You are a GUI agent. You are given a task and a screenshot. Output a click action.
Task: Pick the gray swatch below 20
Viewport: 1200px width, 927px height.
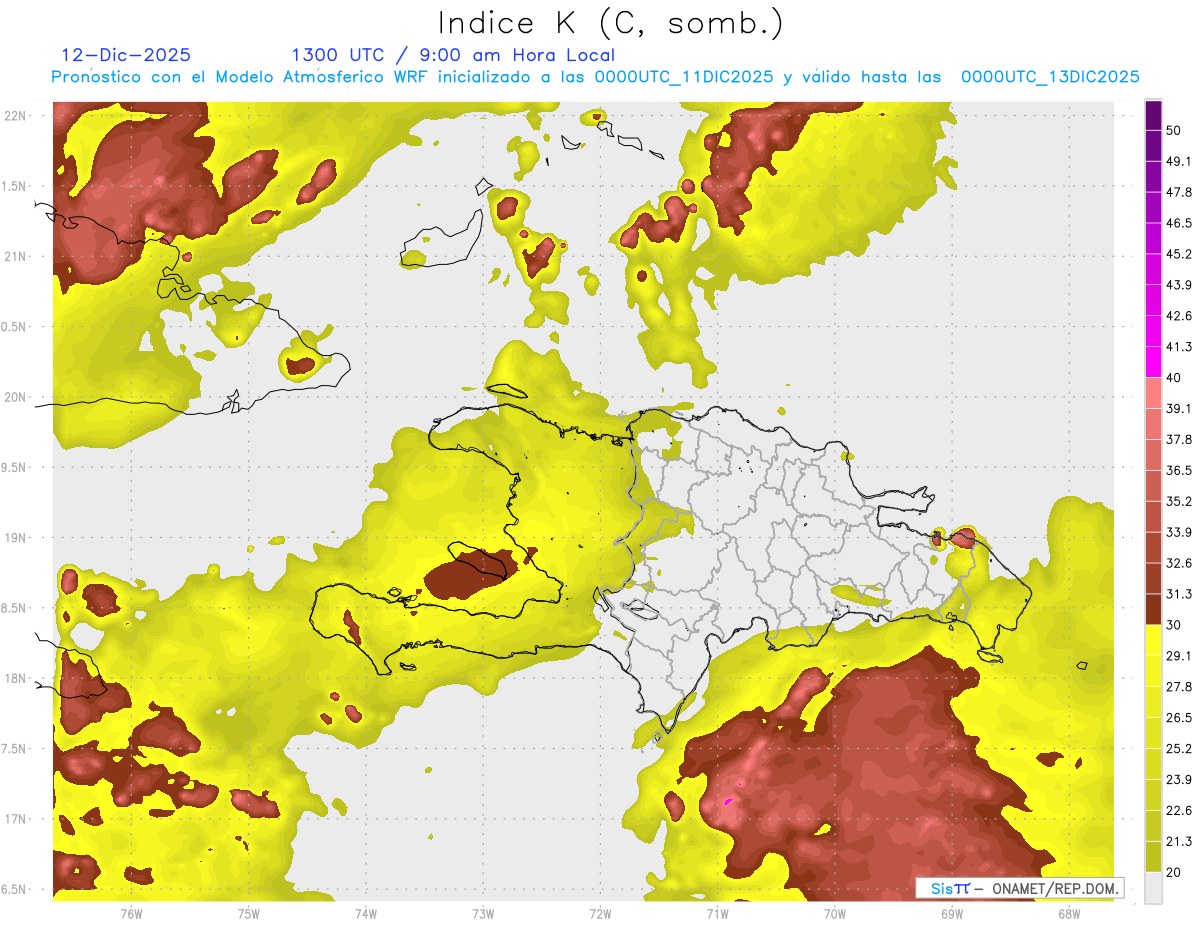pyautogui.click(x=1153, y=888)
